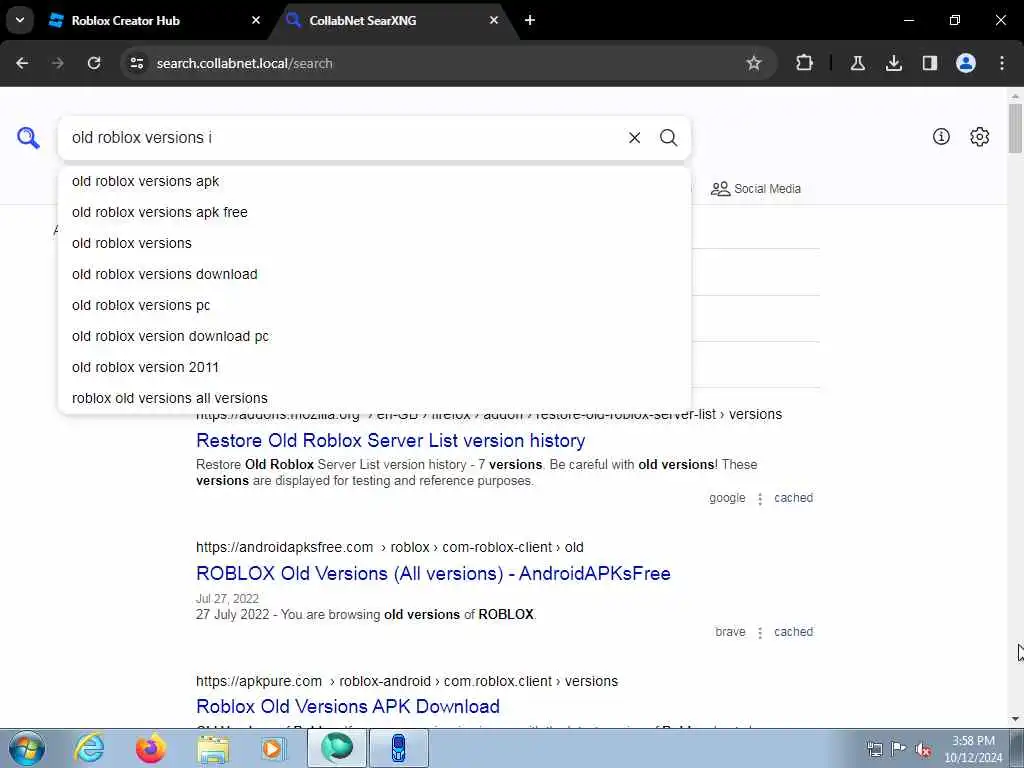Click the page vertical scrollbar thumb

pyautogui.click(x=1015, y=128)
